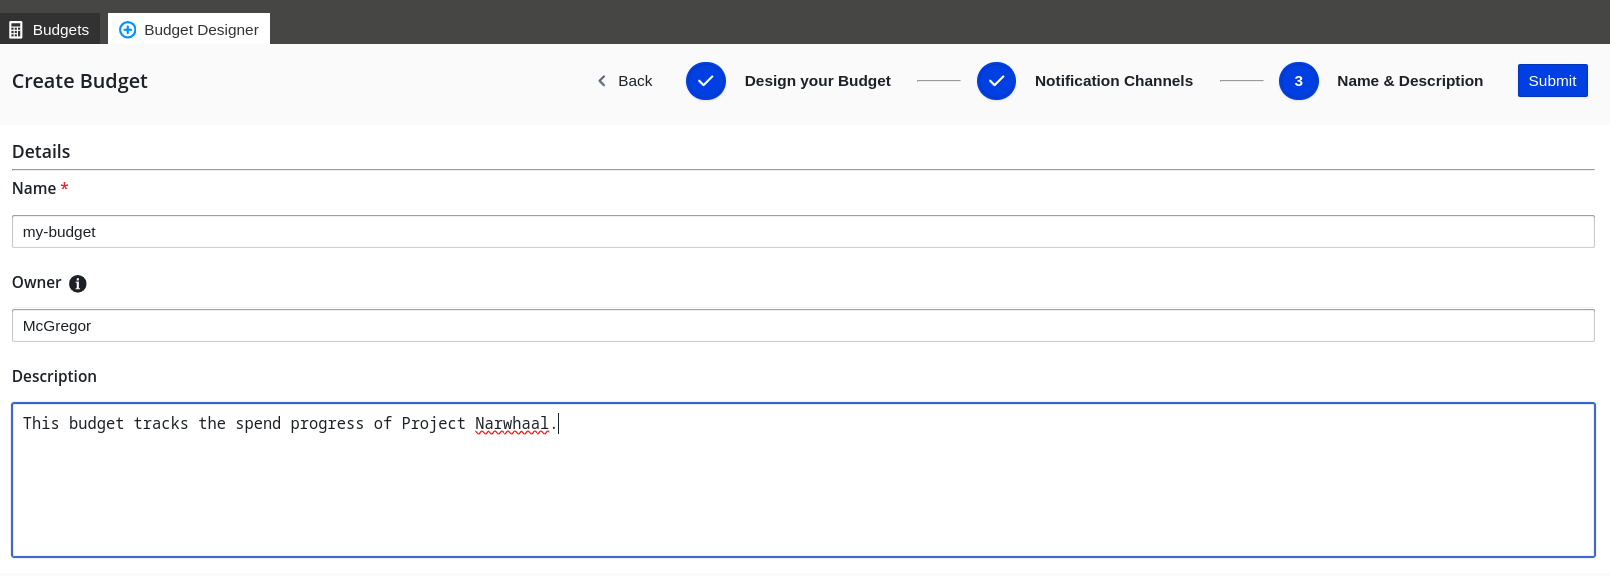The image size is (1610, 576).
Task: Click the Create Budget page heading
Action: coord(80,81)
